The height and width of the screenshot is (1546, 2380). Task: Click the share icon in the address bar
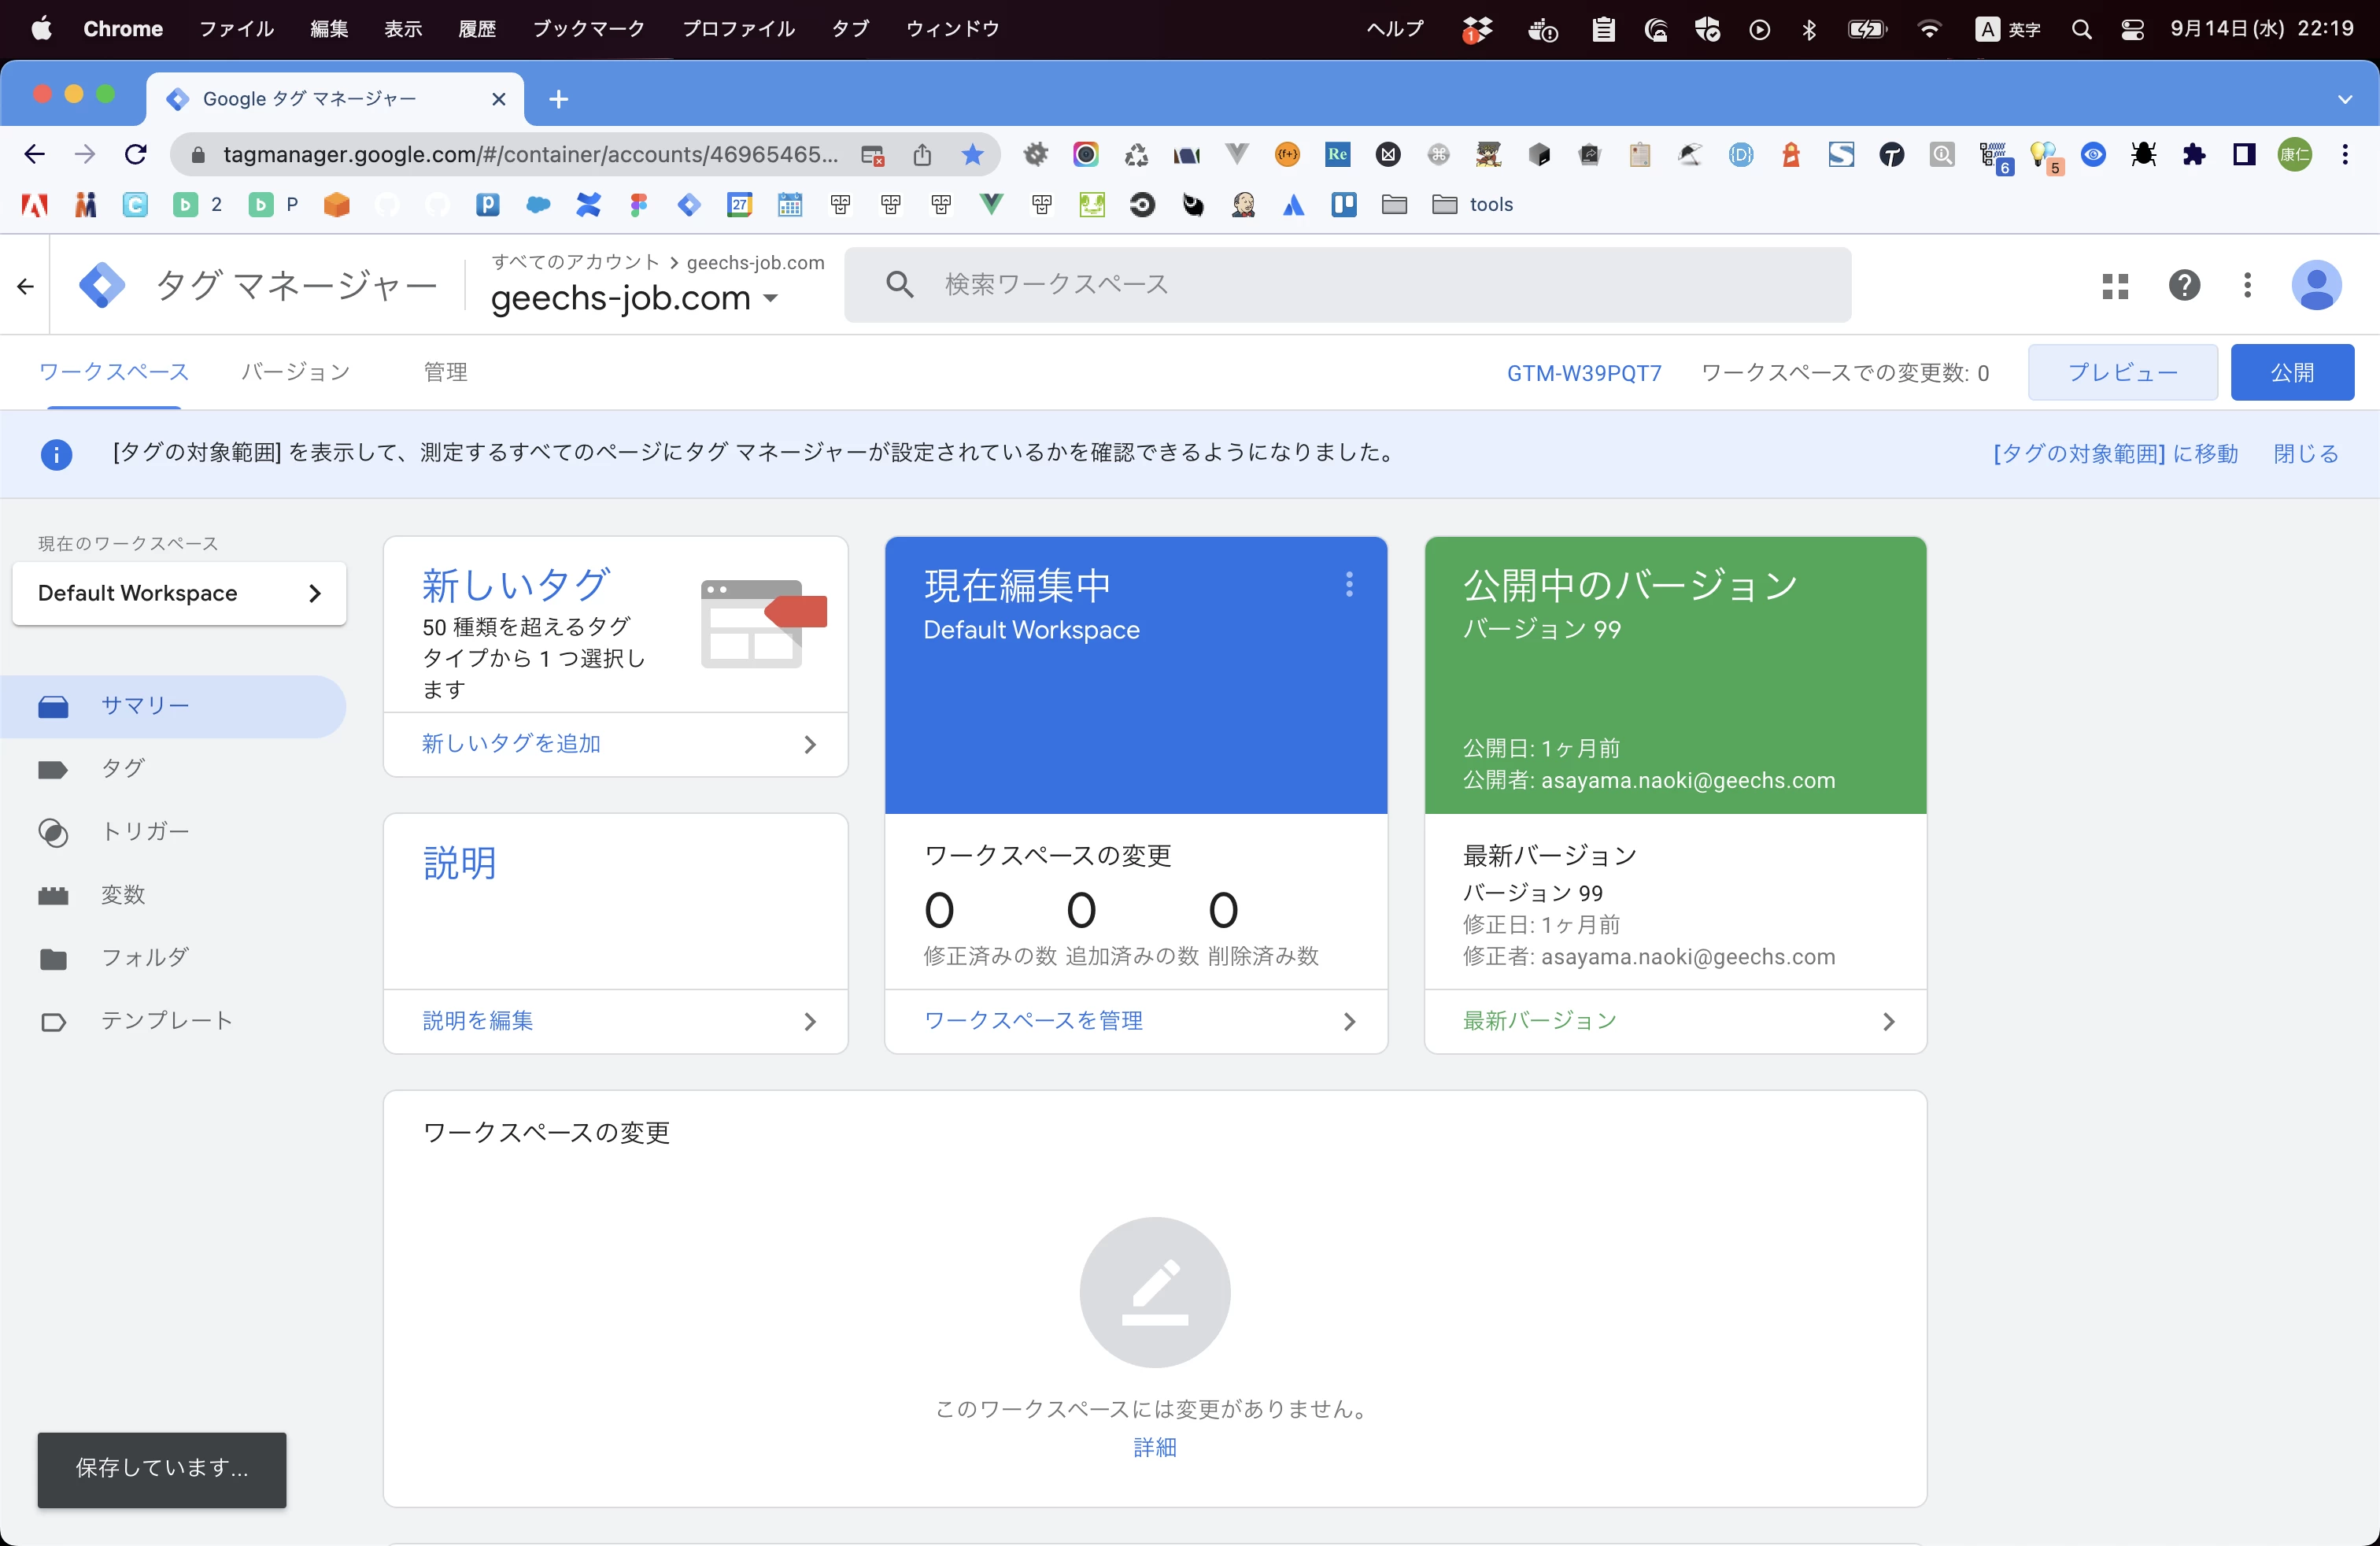[922, 154]
